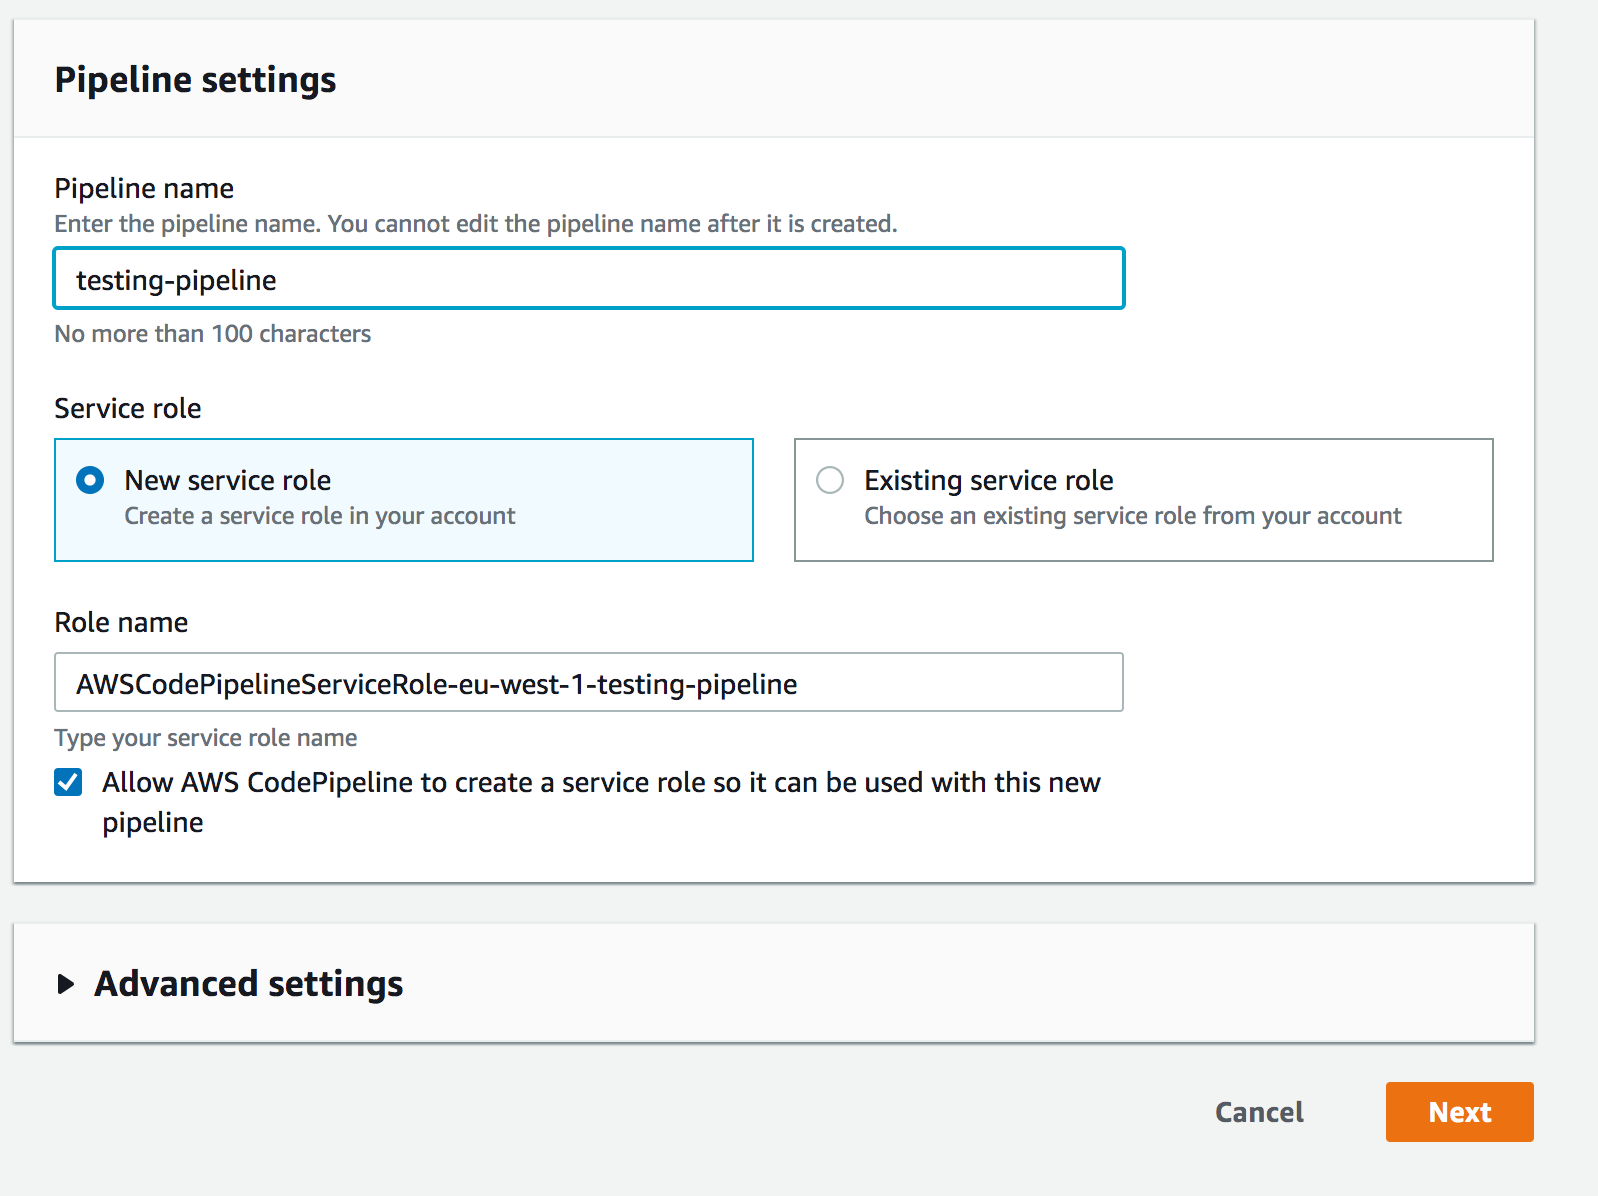Cancel the pipeline creation
1598x1196 pixels.
1259,1112
